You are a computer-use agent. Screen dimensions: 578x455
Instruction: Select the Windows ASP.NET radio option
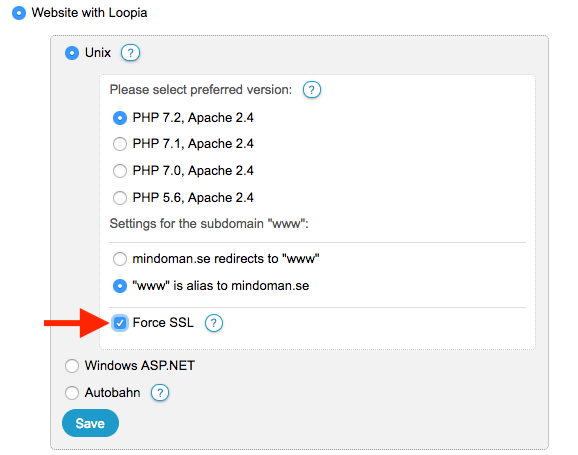tap(72, 366)
